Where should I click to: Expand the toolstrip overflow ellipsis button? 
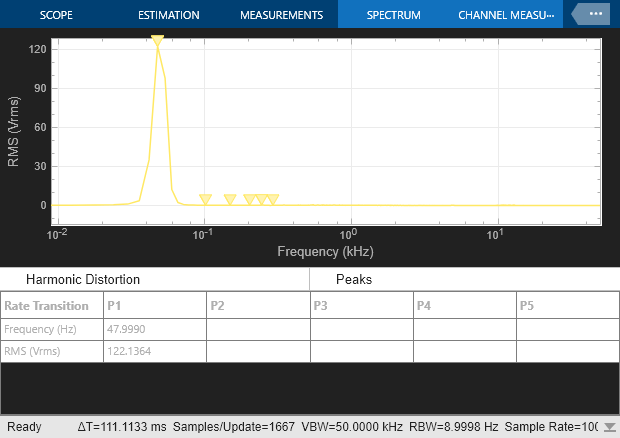click(596, 15)
